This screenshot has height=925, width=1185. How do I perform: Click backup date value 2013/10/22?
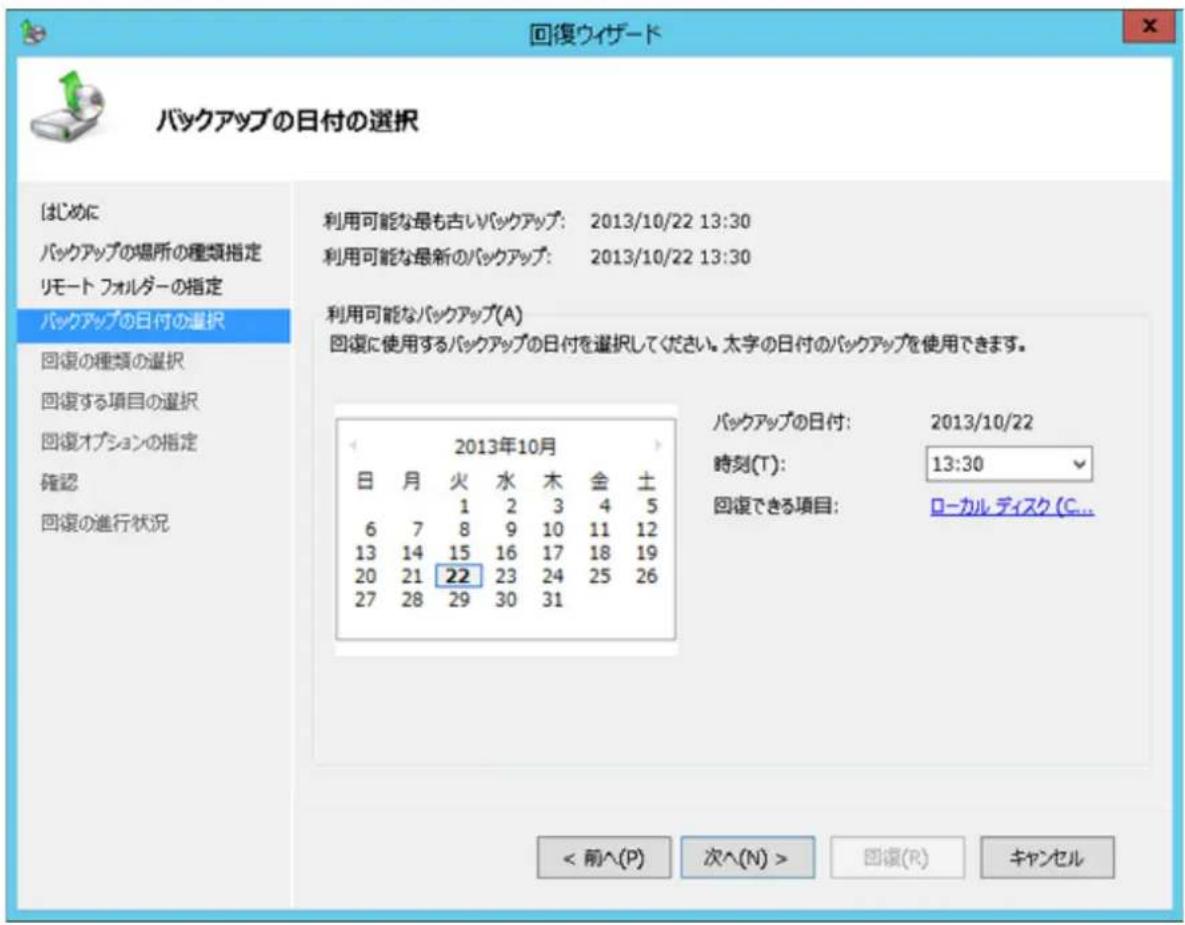coord(981,422)
